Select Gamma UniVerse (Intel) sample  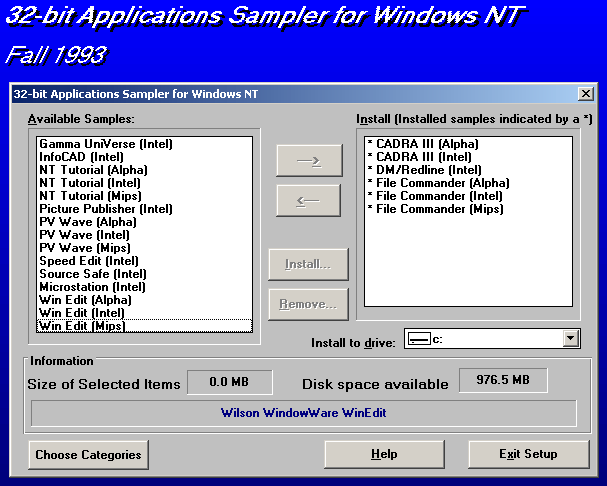click(144, 144)
